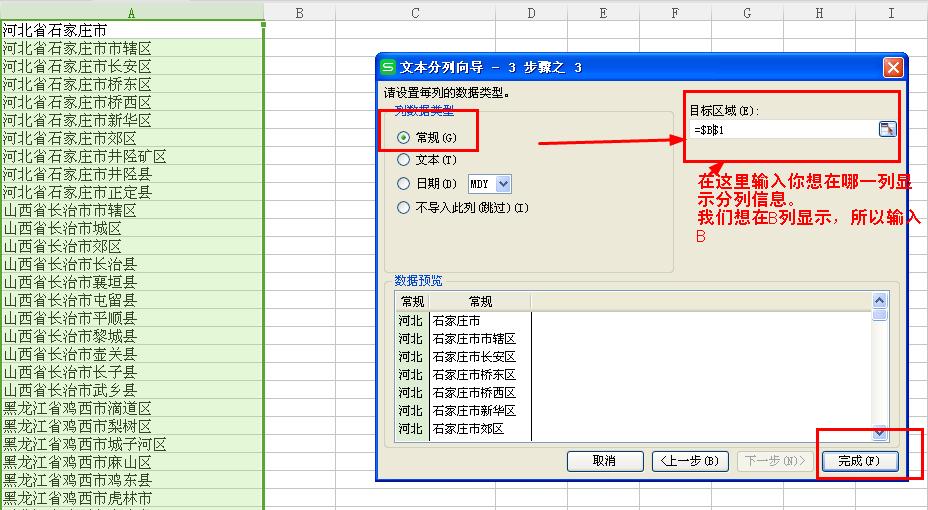Viewport: 928px width, 510px height.
Task: Click cell 黑龙江省鸡西市滴道区
Action: 131,408
